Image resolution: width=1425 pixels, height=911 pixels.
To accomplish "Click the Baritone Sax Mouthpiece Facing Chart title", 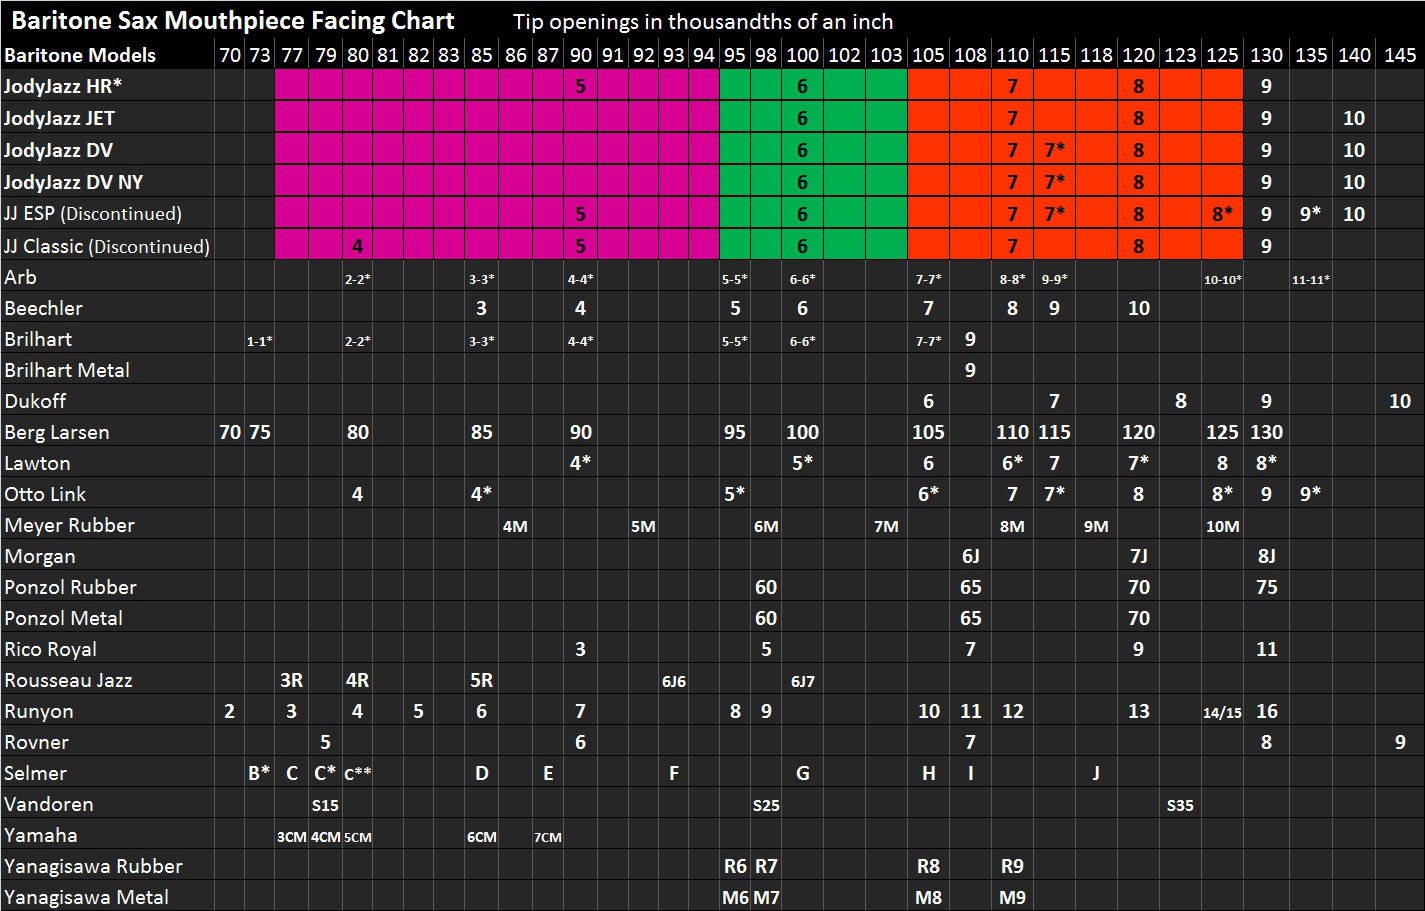I will [233, 21].
